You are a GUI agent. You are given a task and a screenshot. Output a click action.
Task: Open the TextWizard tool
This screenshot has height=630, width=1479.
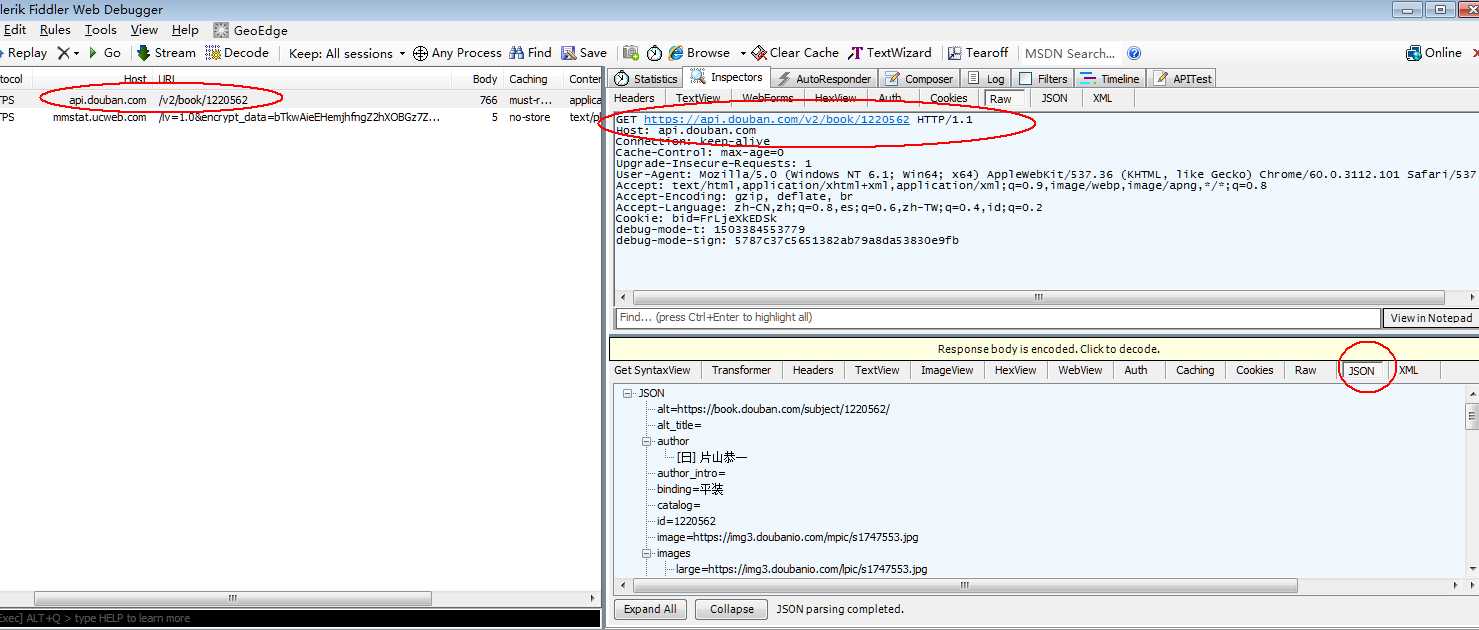890,53
